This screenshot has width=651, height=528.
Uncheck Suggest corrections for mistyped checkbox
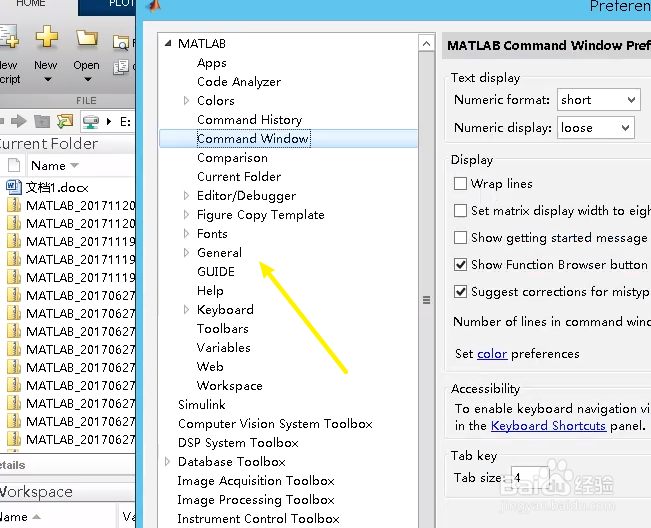point(460,291)
